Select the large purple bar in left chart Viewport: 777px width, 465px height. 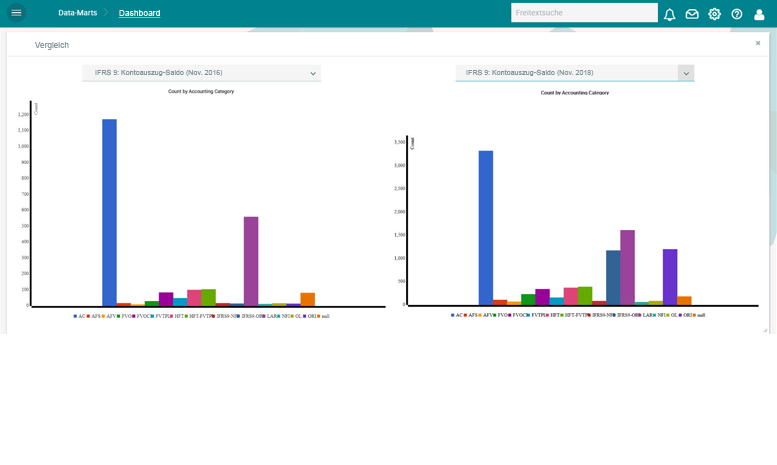click(251, 260)
